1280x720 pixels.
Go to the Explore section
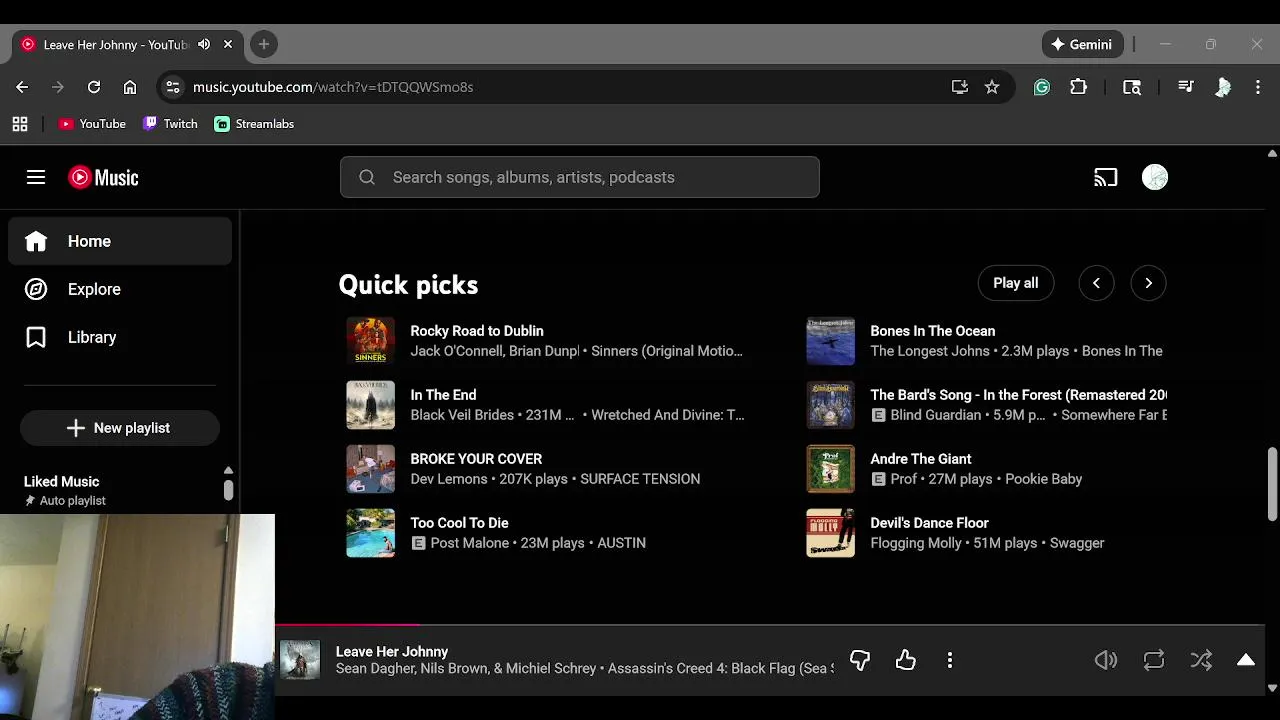(x=94, y=289)
